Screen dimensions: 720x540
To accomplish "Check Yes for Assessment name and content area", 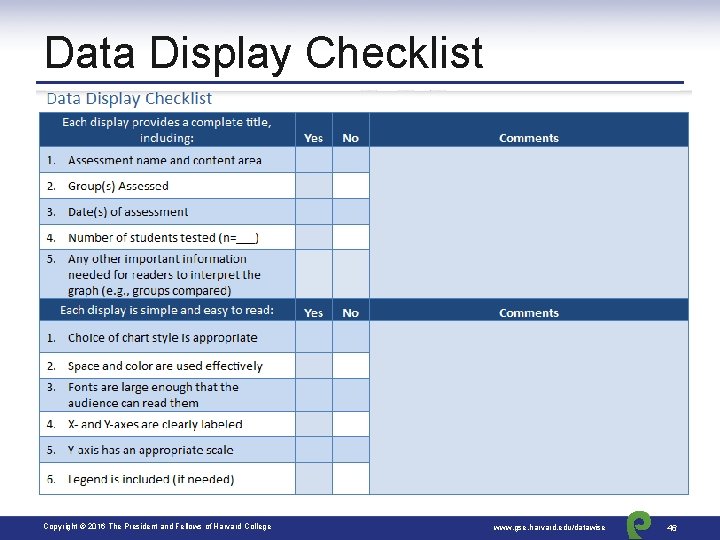I will tap(314, 160).
